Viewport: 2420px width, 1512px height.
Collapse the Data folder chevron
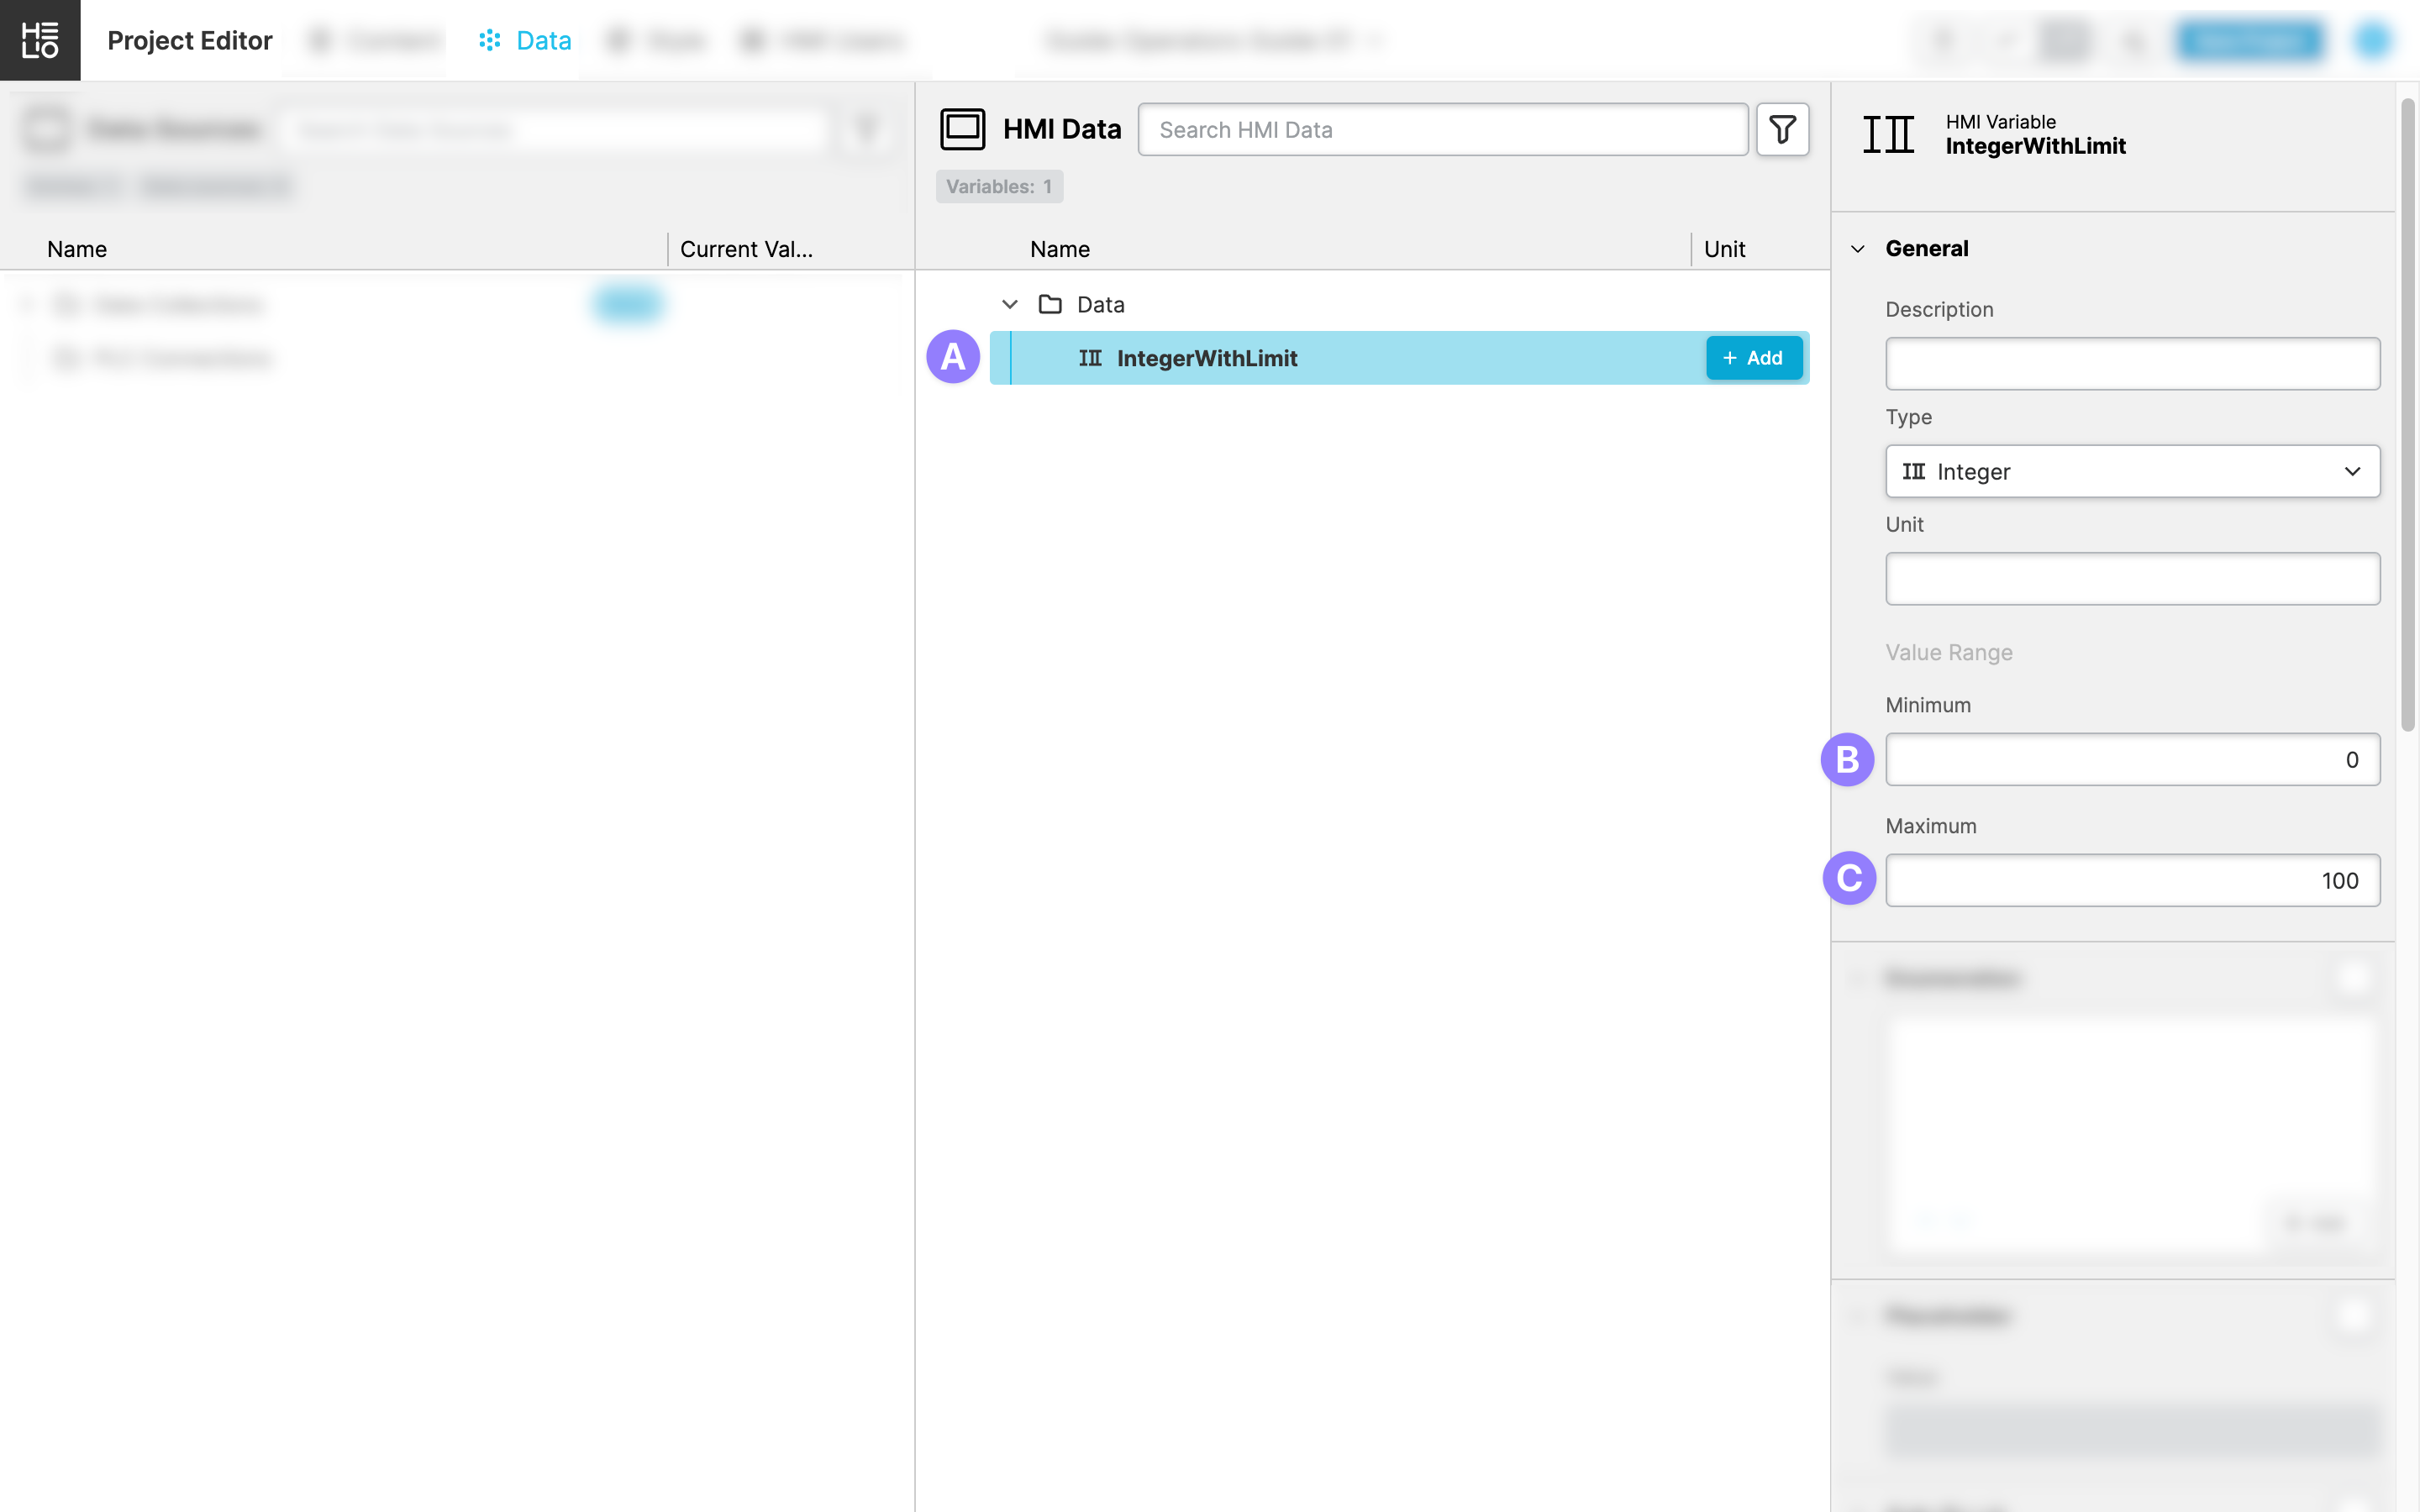[1009, 304]
